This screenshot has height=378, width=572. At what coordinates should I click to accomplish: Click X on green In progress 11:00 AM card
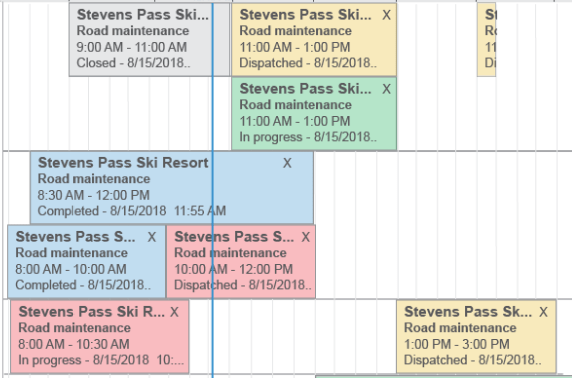tap(386, 89)
